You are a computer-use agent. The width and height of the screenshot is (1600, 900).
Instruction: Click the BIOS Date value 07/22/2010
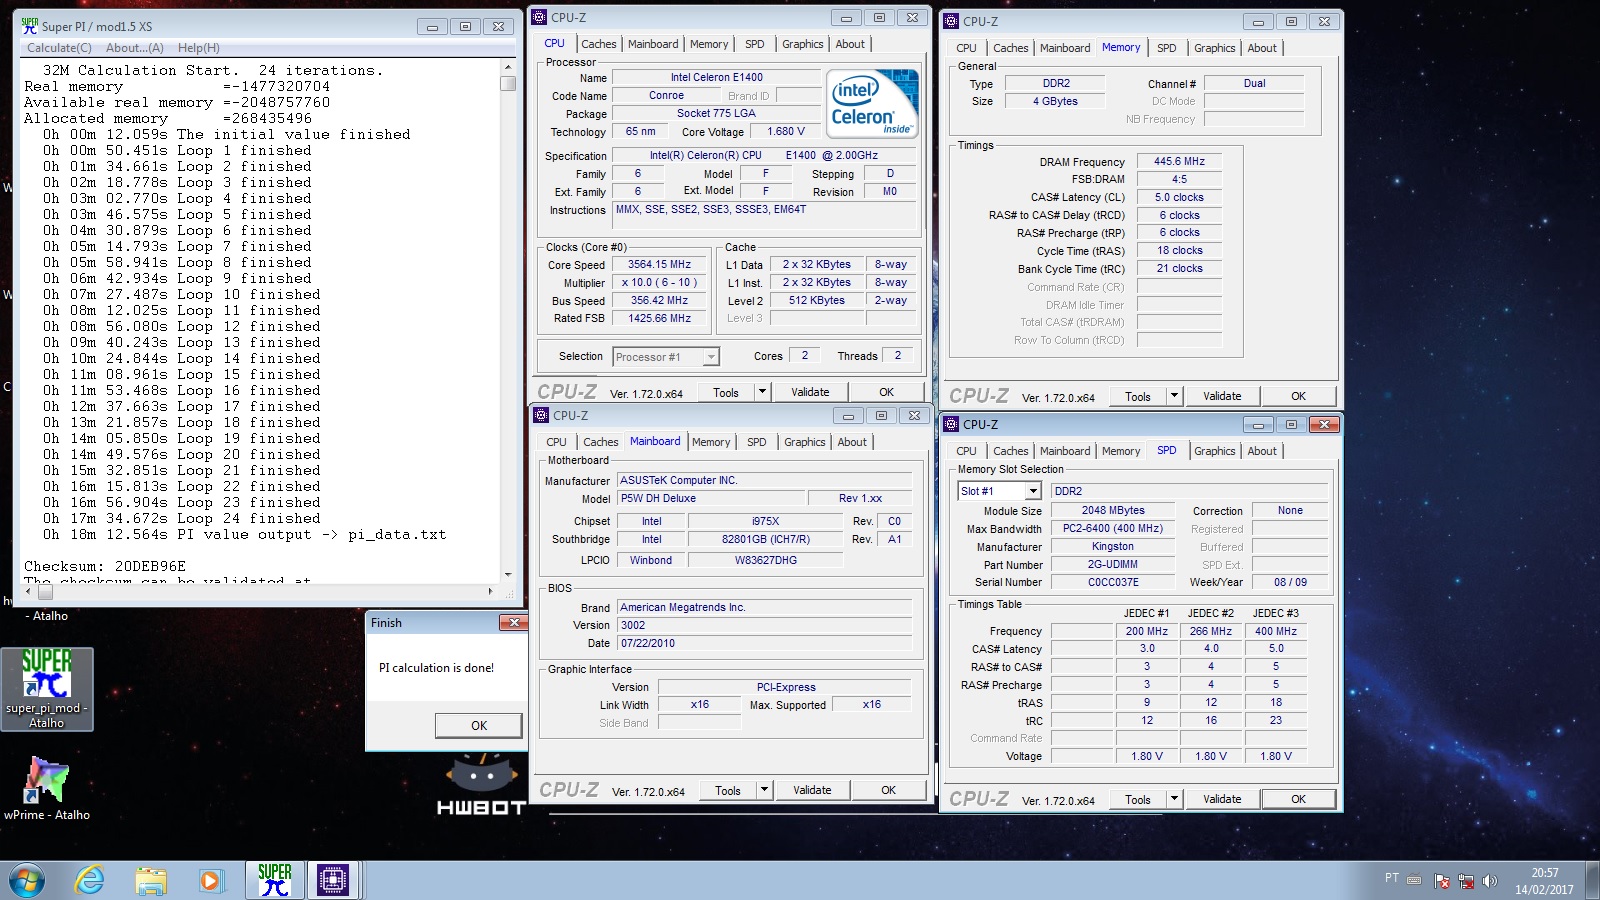coord(765,643)
